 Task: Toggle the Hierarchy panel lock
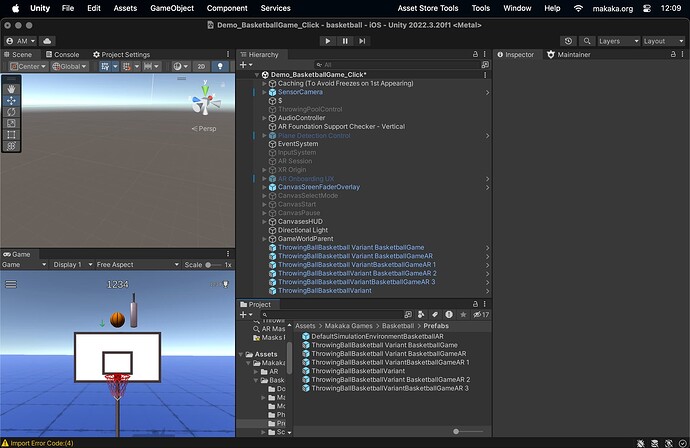coord(476,55)
